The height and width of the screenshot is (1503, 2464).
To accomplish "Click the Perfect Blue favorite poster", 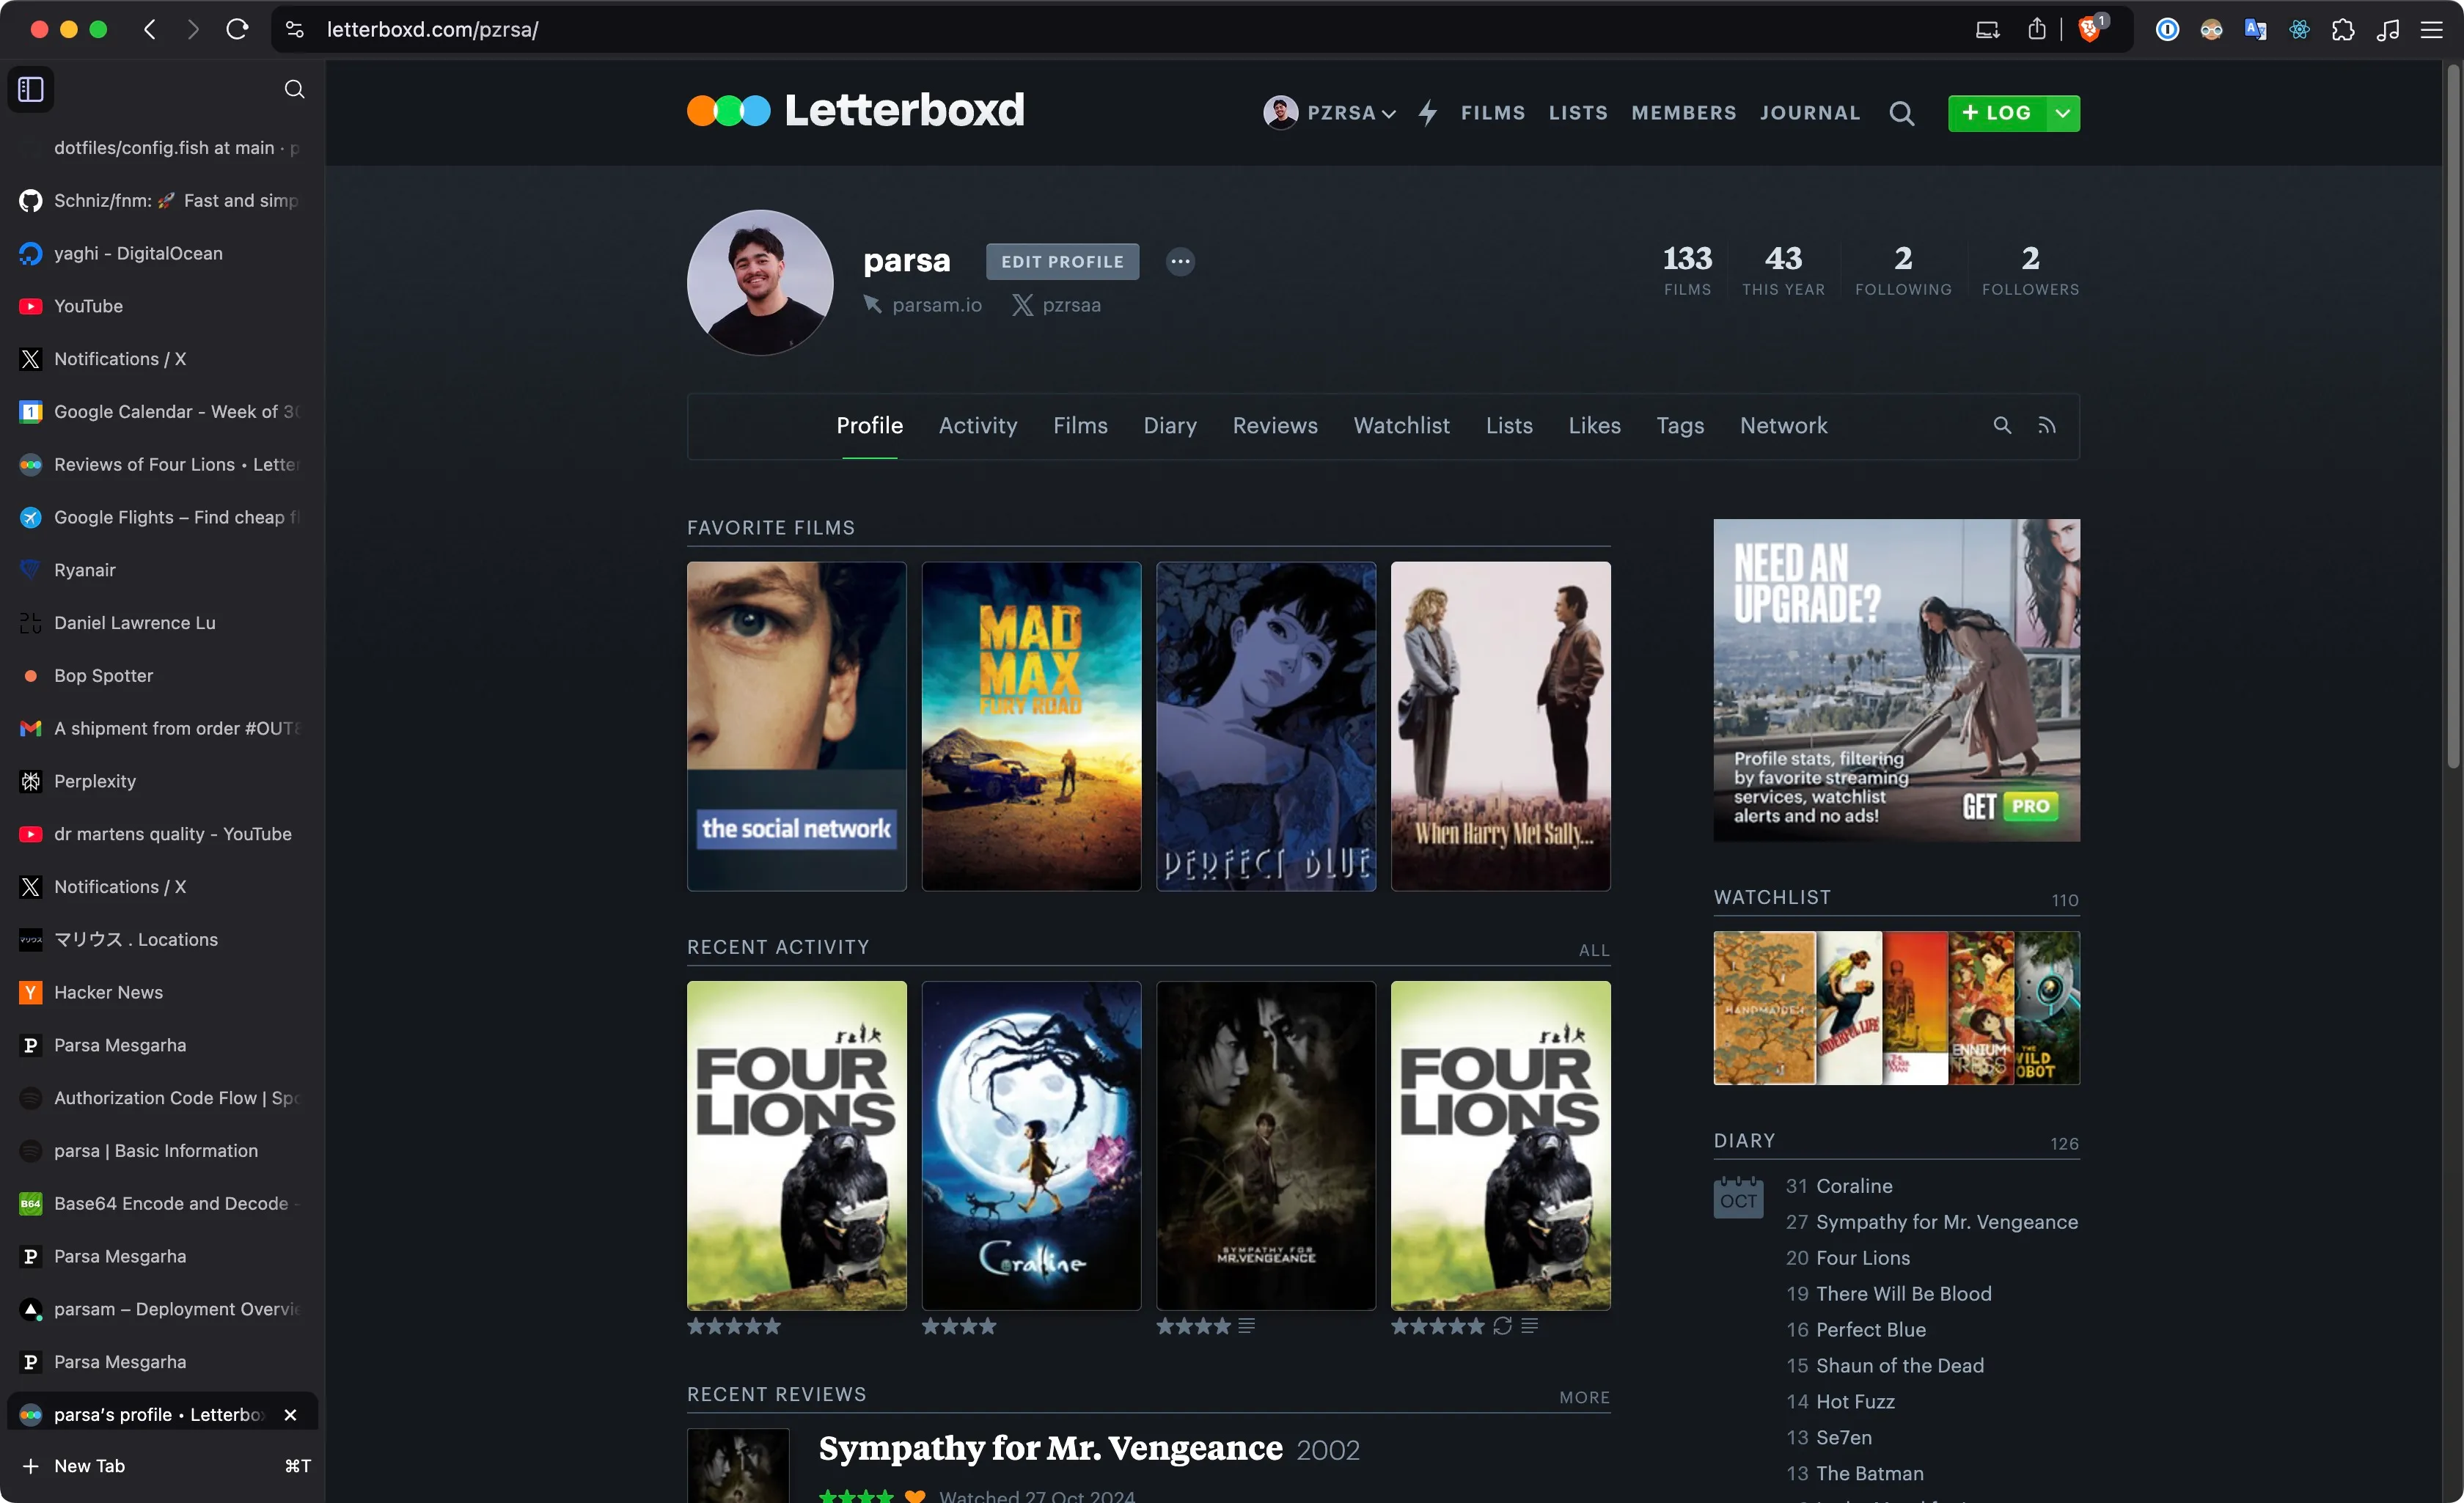I will [x=1265, y=725].
